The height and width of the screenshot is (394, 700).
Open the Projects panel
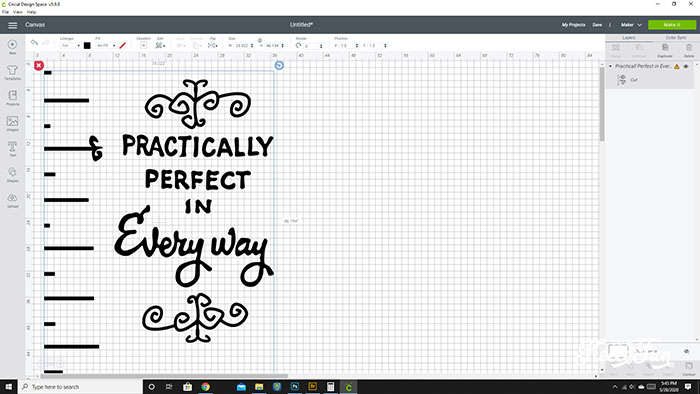[x=12, y=97]
